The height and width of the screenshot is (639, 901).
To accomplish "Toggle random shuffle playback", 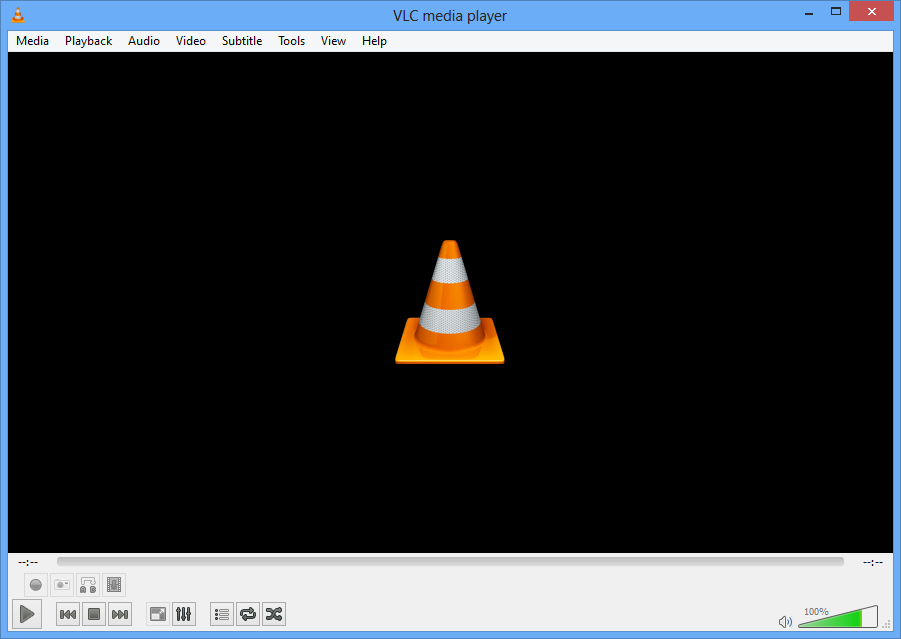I will (274, 614).
